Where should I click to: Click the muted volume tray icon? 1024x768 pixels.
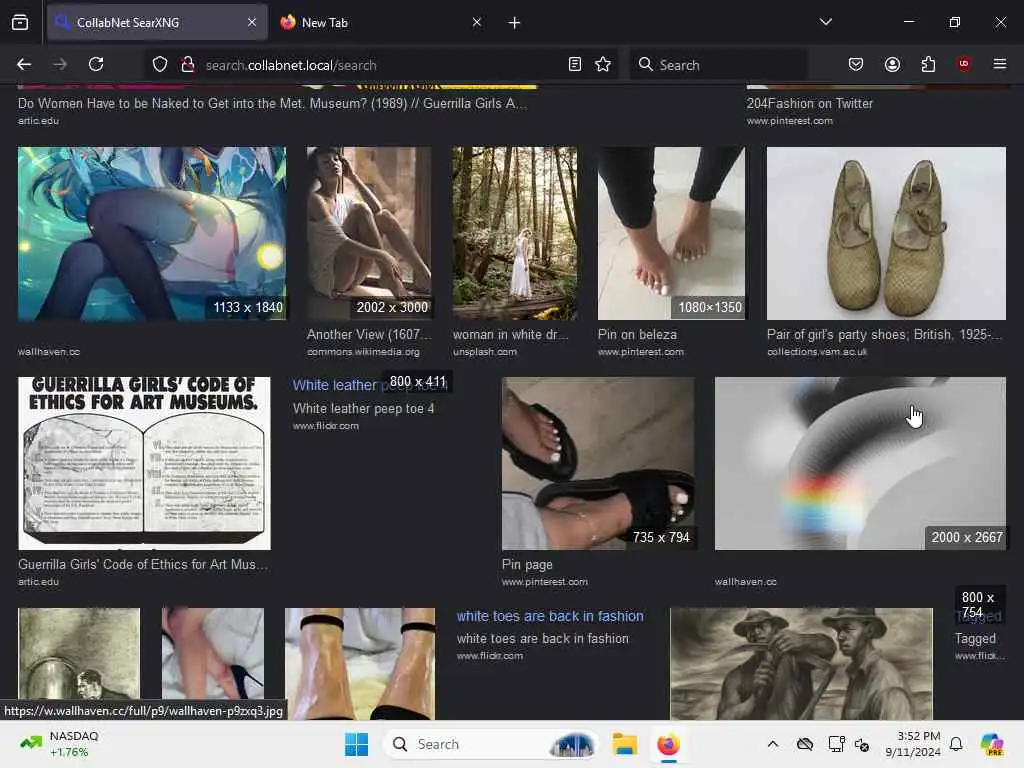pos(862,744)
